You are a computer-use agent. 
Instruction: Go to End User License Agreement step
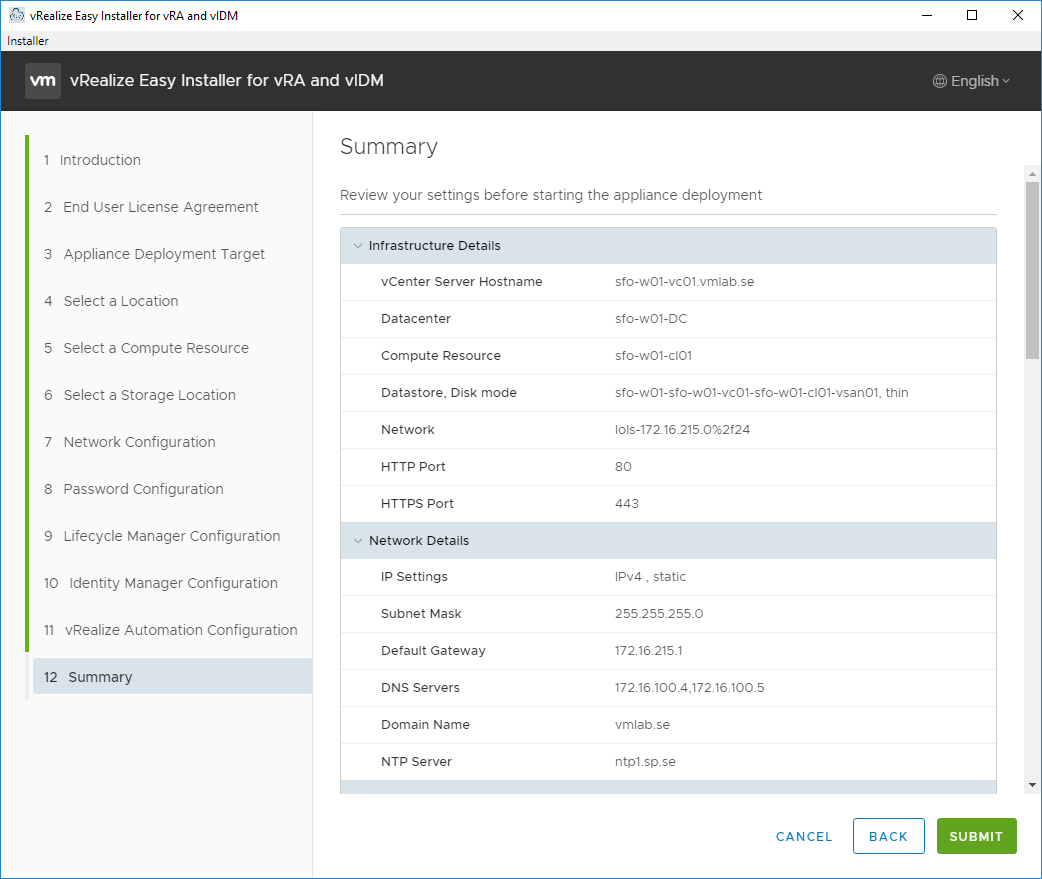tap(151, 207)
